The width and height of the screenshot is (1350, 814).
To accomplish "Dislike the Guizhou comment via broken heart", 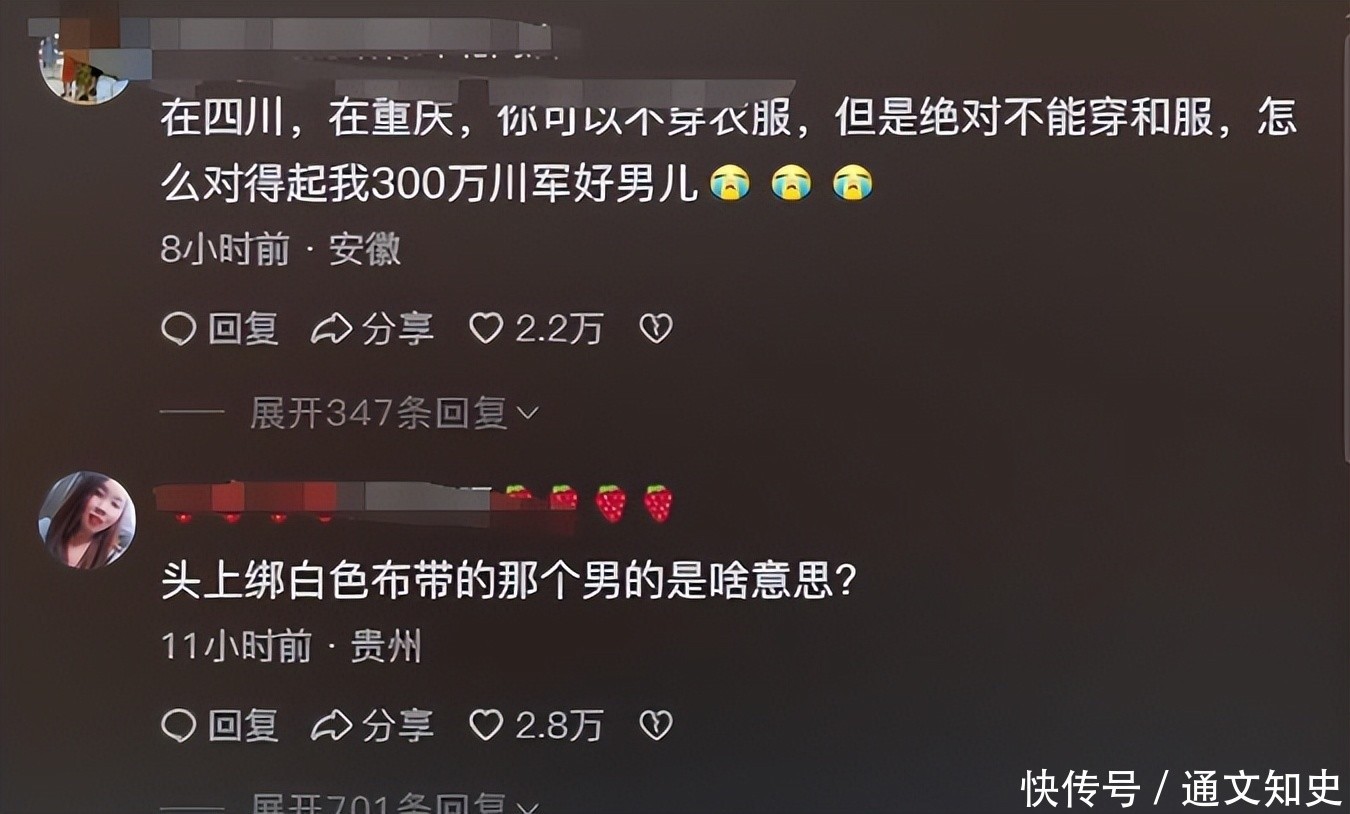I will pyautogui.click(x=656, y=726).
